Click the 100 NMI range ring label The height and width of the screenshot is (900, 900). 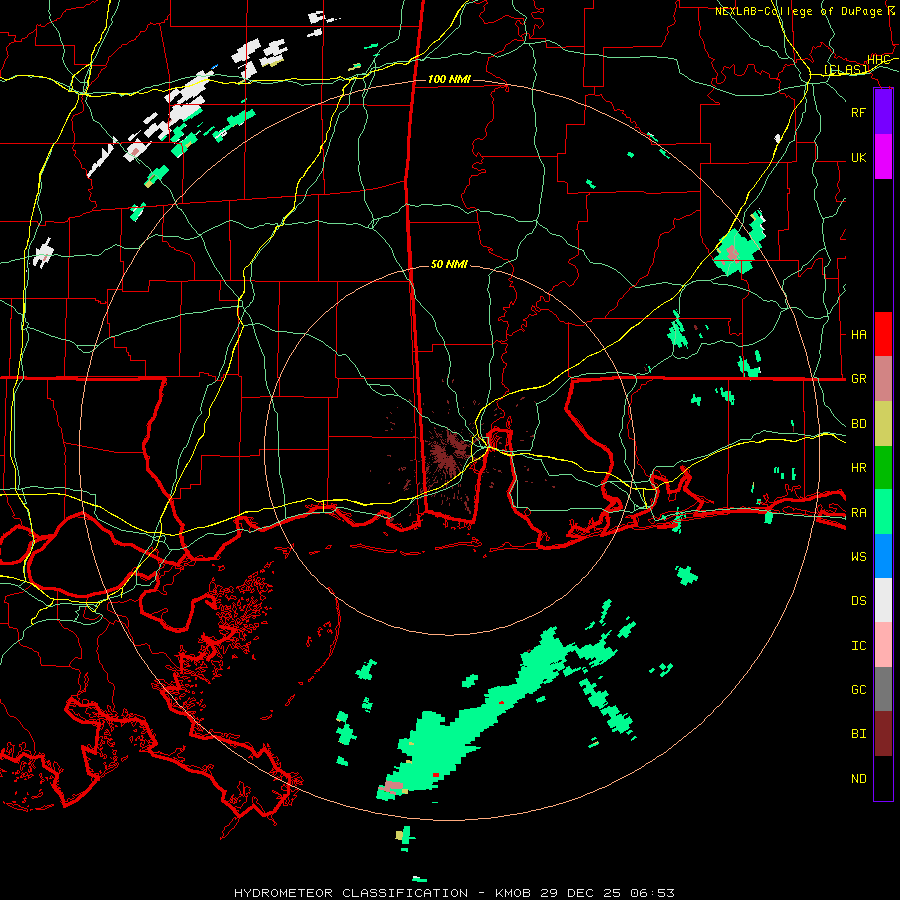(449, 79)
